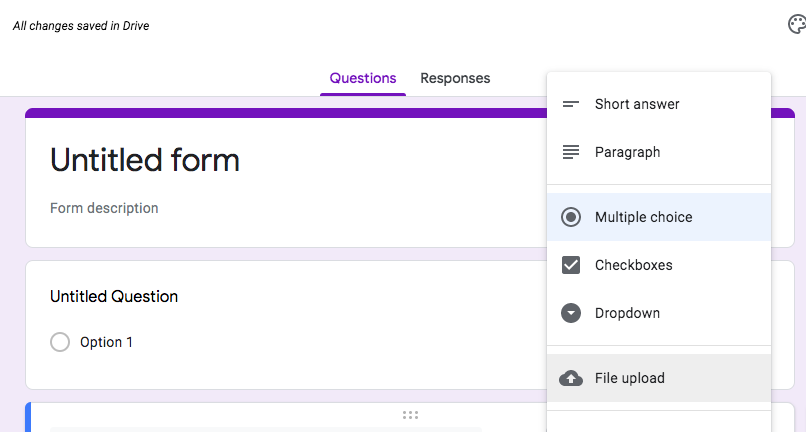The image size is (806, 432).
Task: Switch to the Questions tab
Action: [363, 78]
